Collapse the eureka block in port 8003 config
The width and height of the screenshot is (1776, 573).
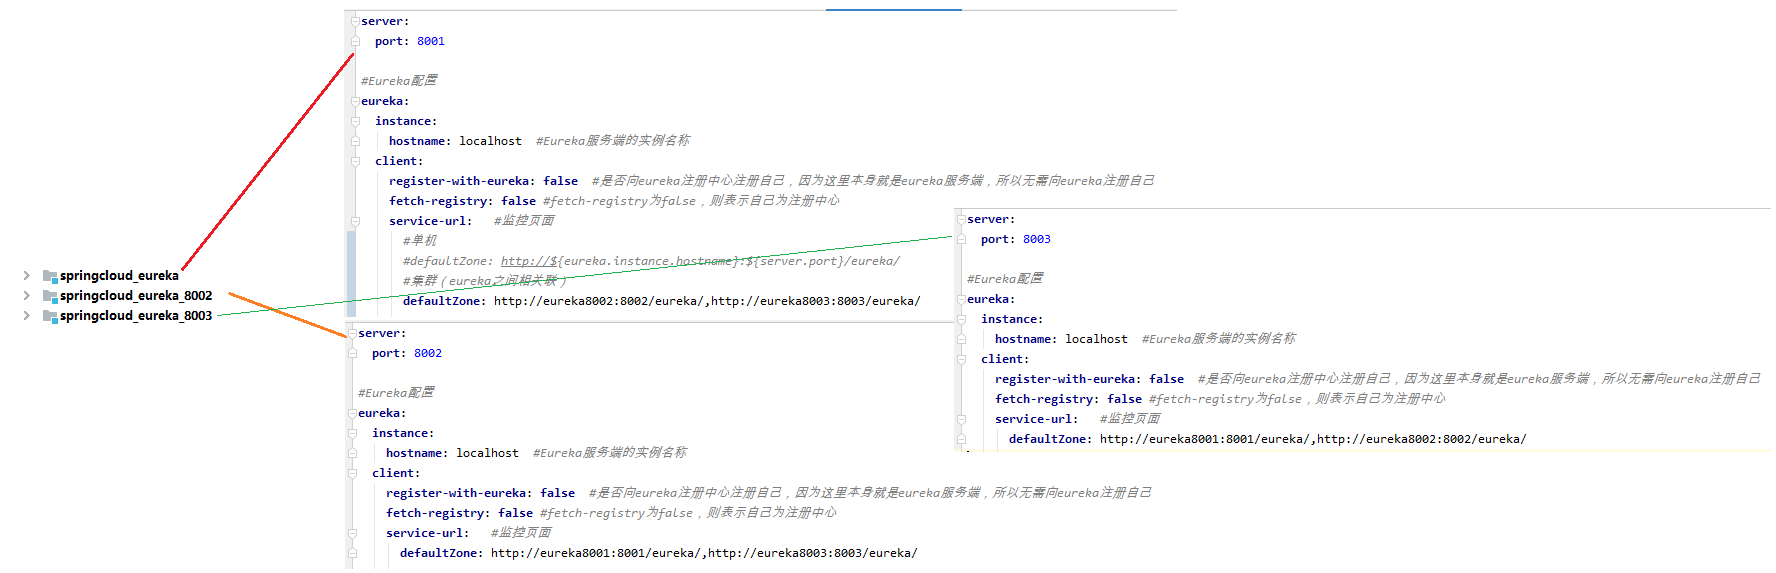961,299
